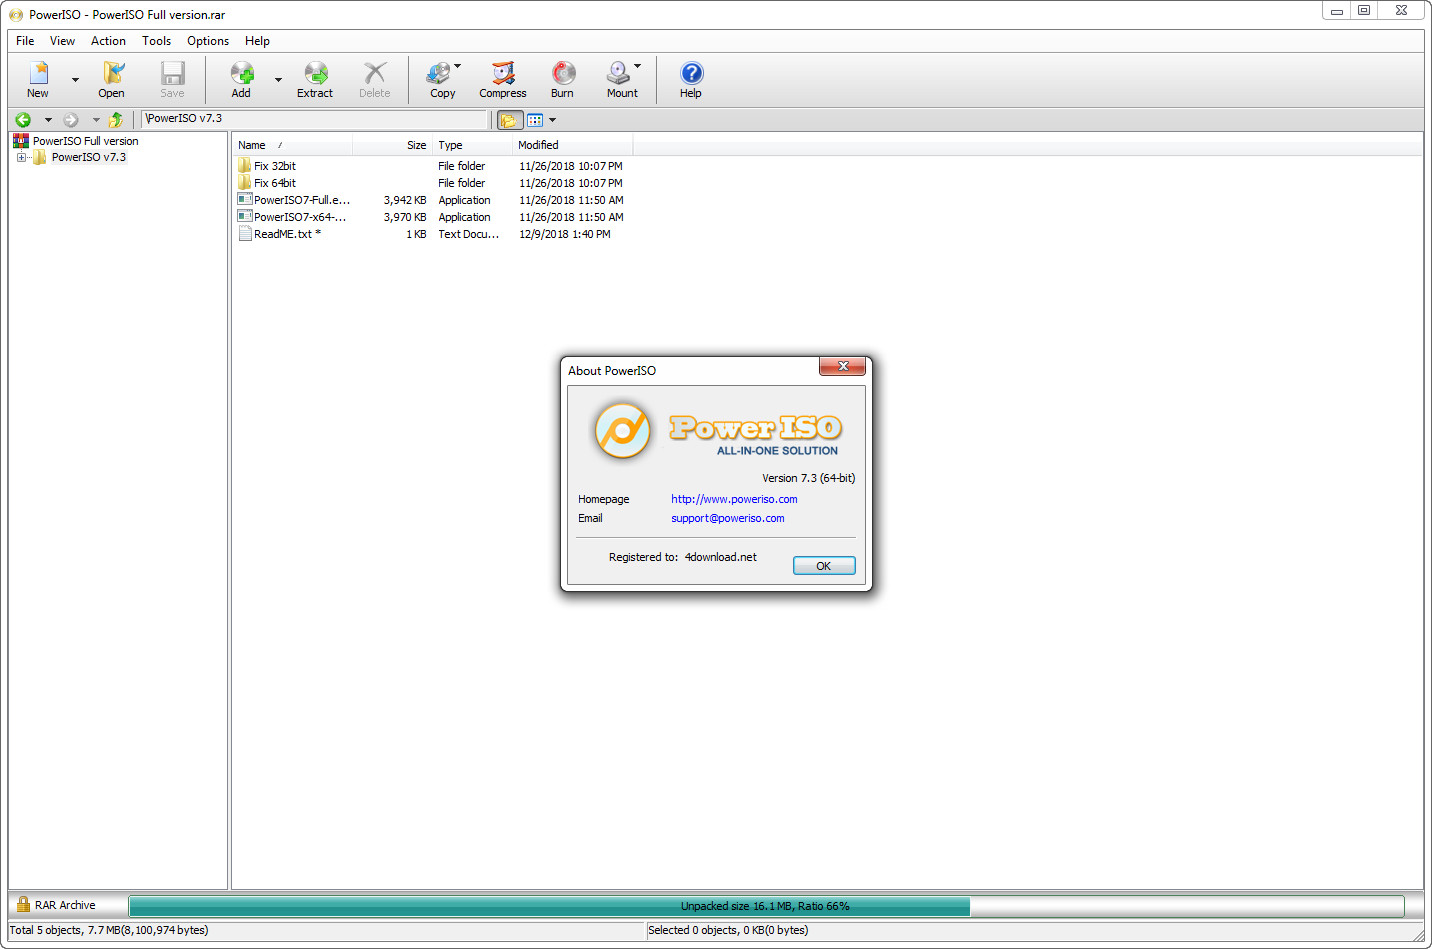Click the 3,942 KB size cell

(405, 200)
